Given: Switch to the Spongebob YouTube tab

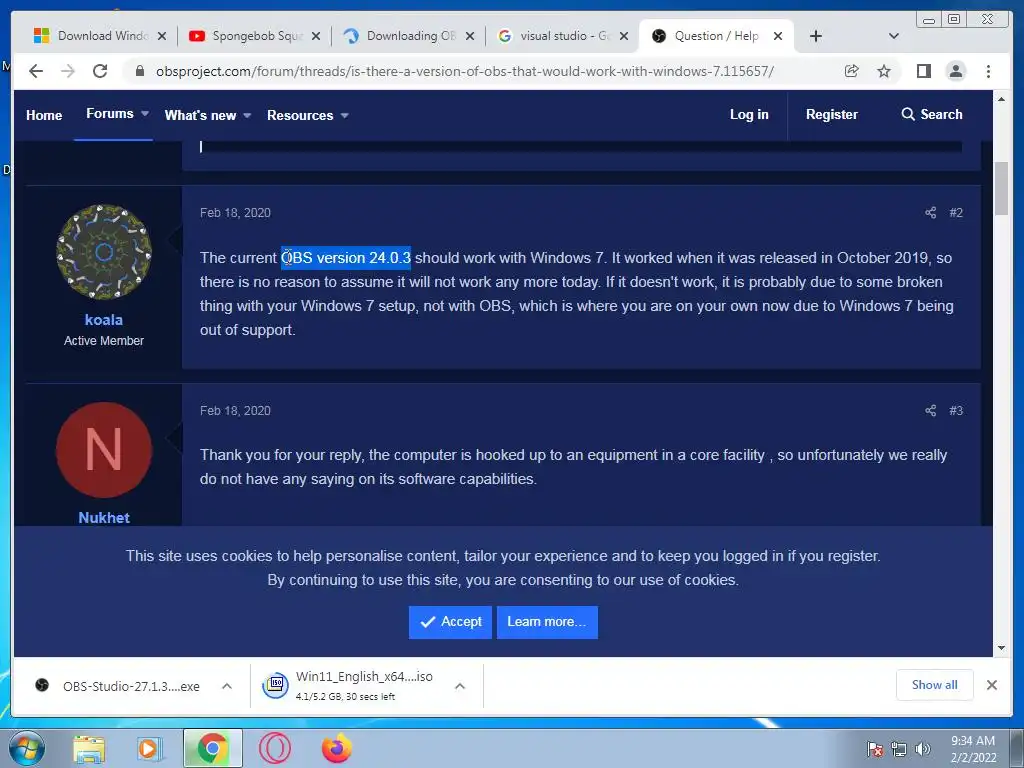Looking at the screenshot, I should click(247, 36).
